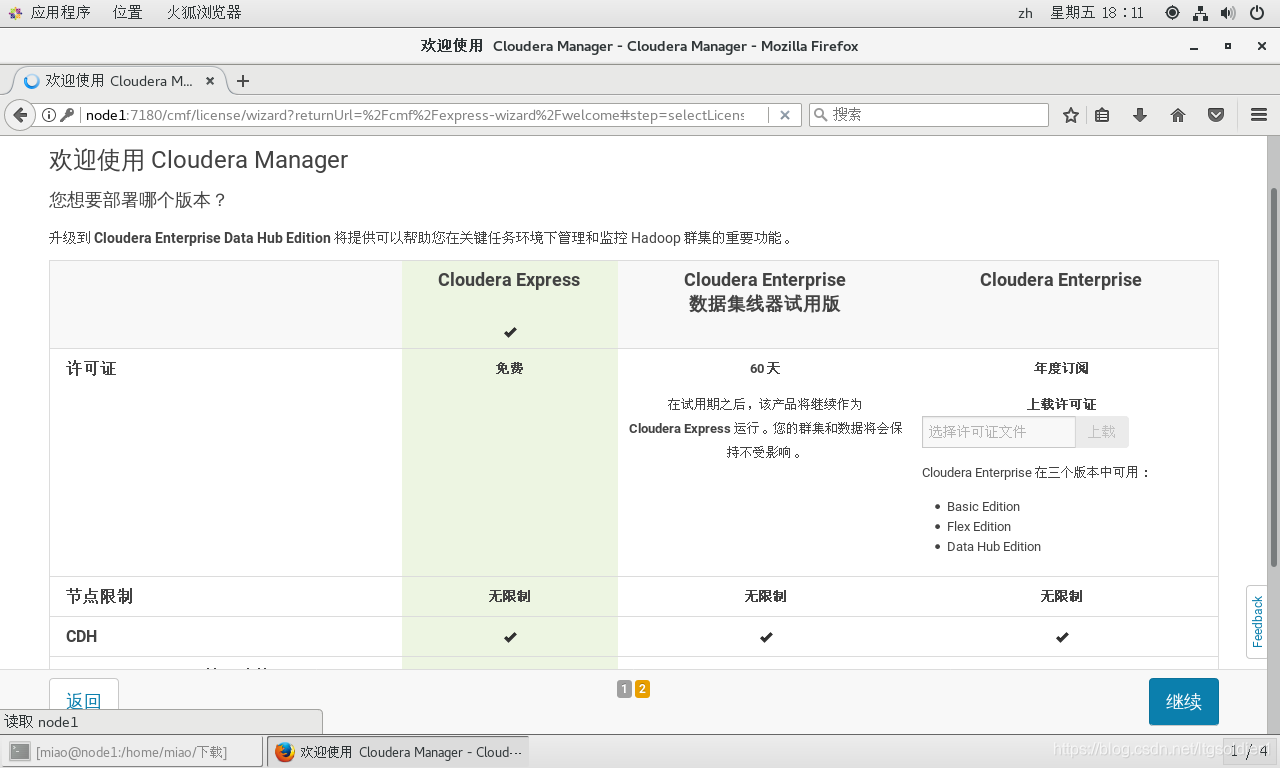Viewport: 1280px width, 768px height.
Task: Go to the Firefox home page icon
Action: pos(1178,115)
